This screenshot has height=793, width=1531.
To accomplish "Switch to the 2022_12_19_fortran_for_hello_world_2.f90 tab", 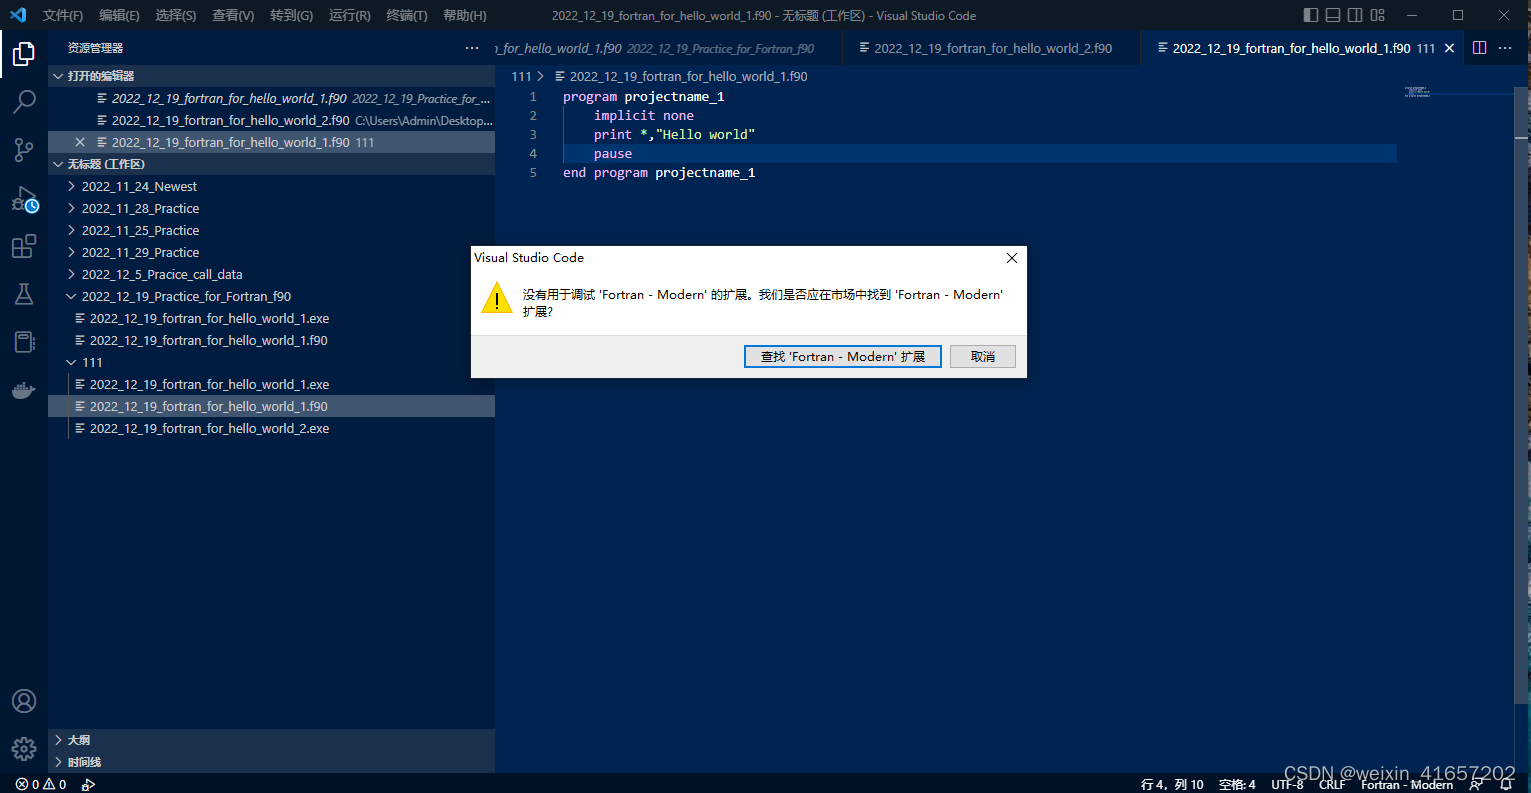I will pyautogui.click(x=990, y=47).
